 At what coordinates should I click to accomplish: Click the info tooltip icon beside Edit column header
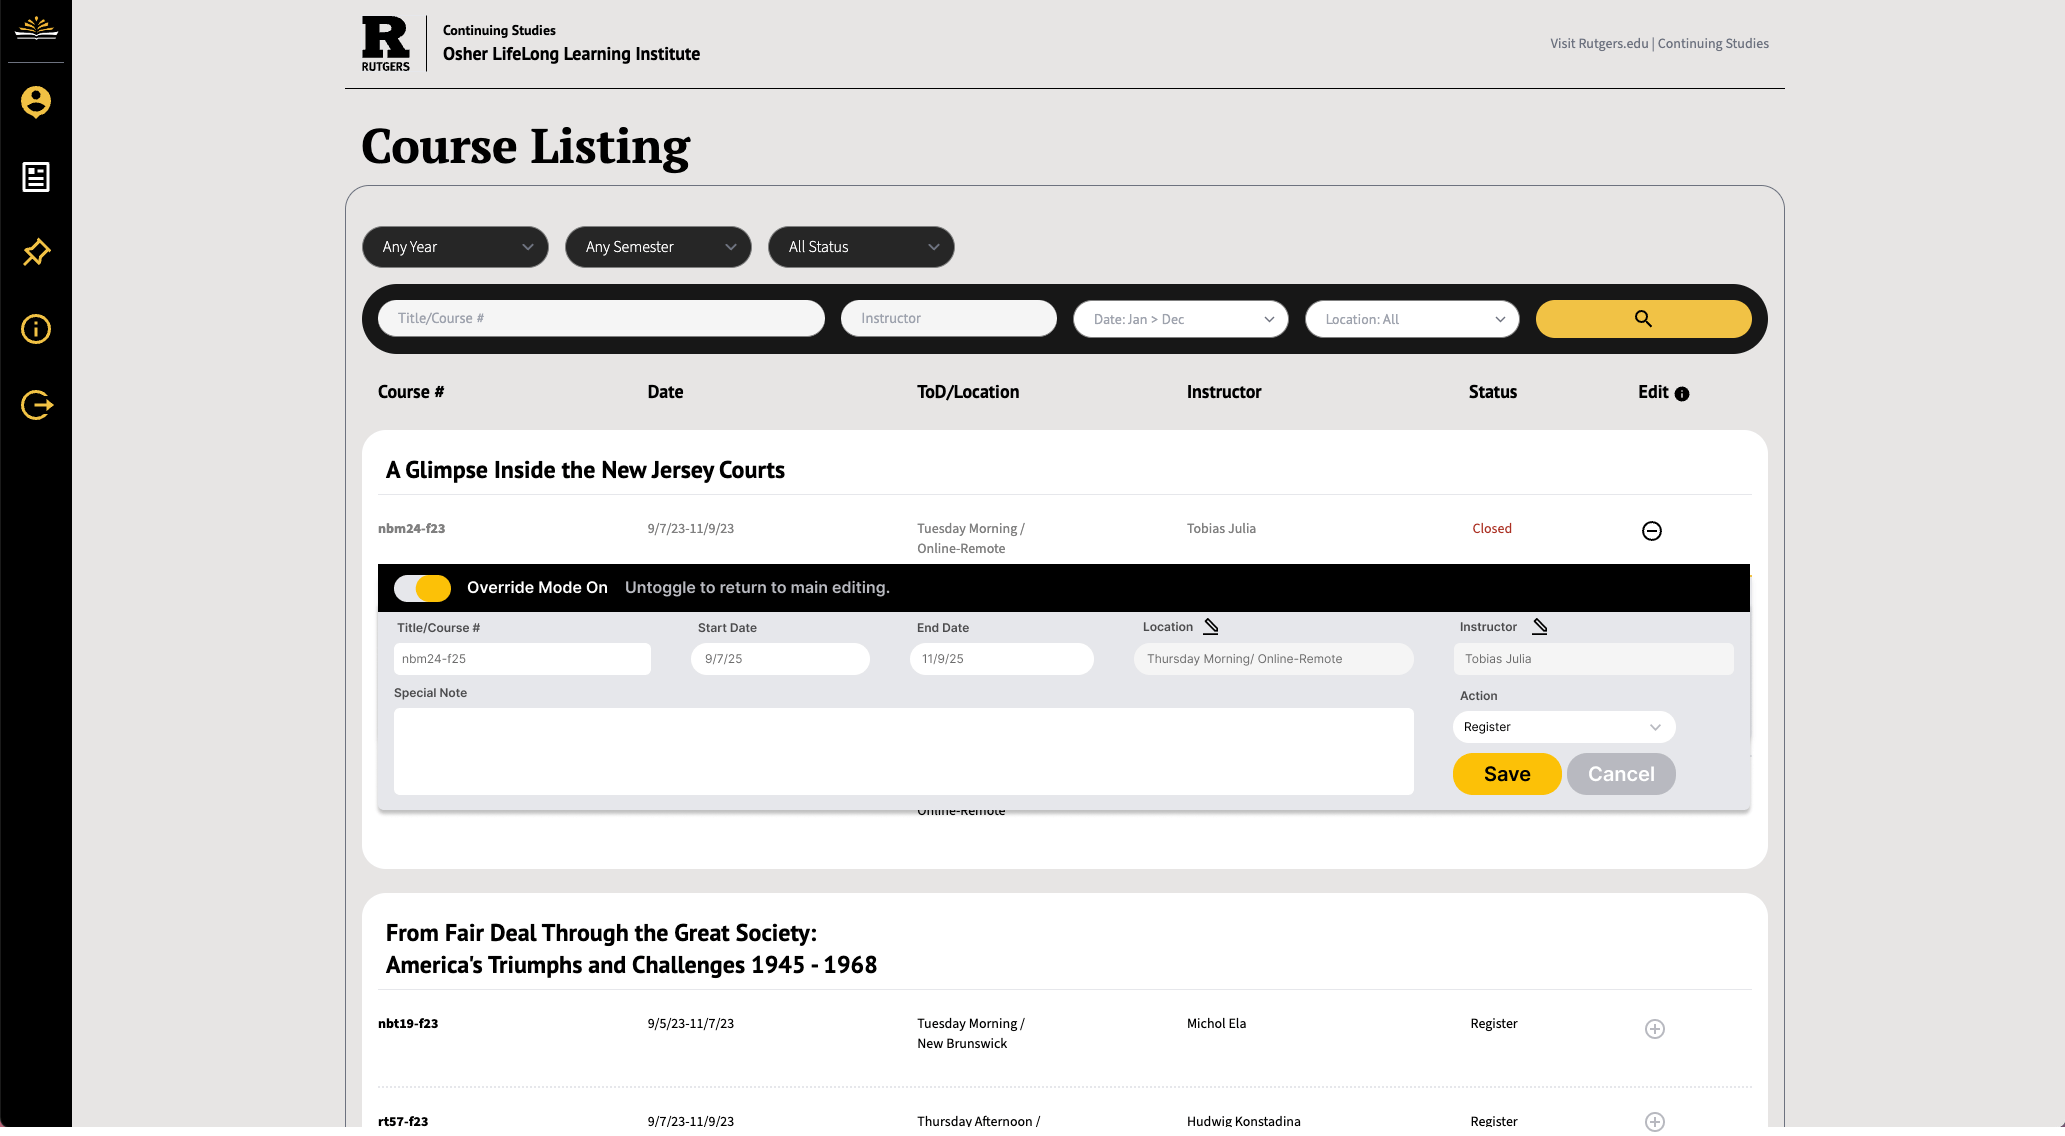tap(1682, 394)
